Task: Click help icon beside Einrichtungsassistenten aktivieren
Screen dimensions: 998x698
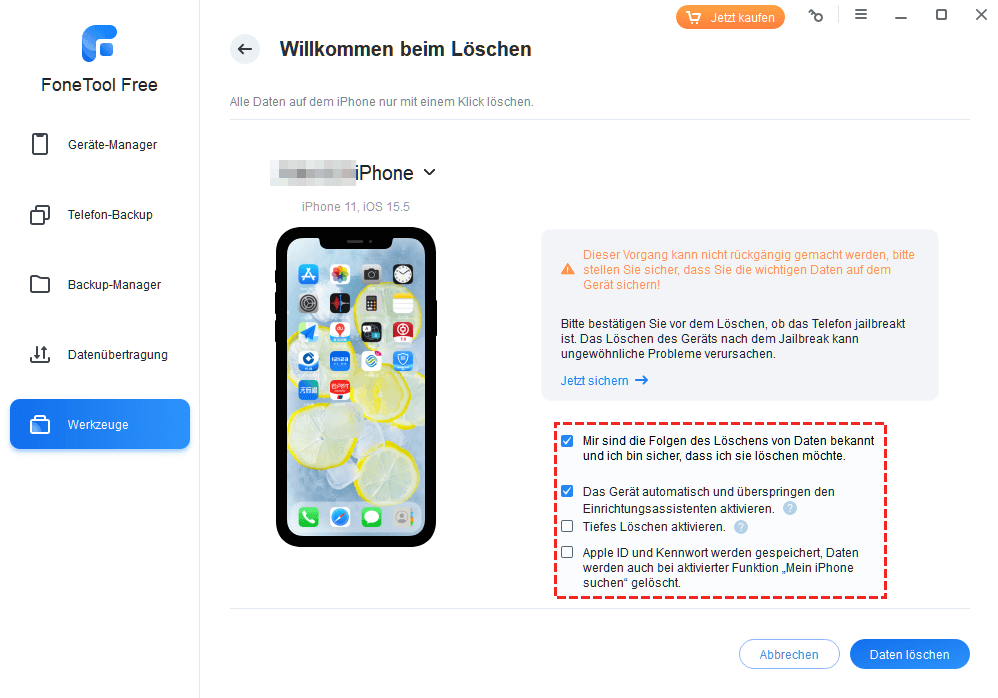Action: 790,508
